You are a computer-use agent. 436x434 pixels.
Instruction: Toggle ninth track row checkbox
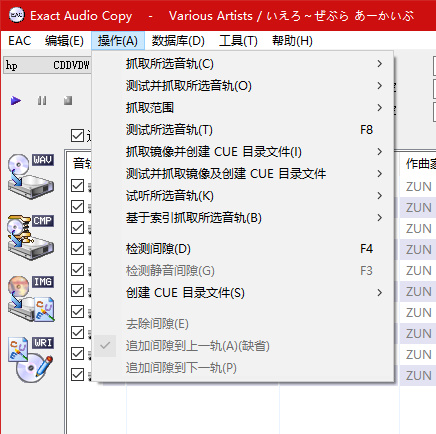coord(77,354)
